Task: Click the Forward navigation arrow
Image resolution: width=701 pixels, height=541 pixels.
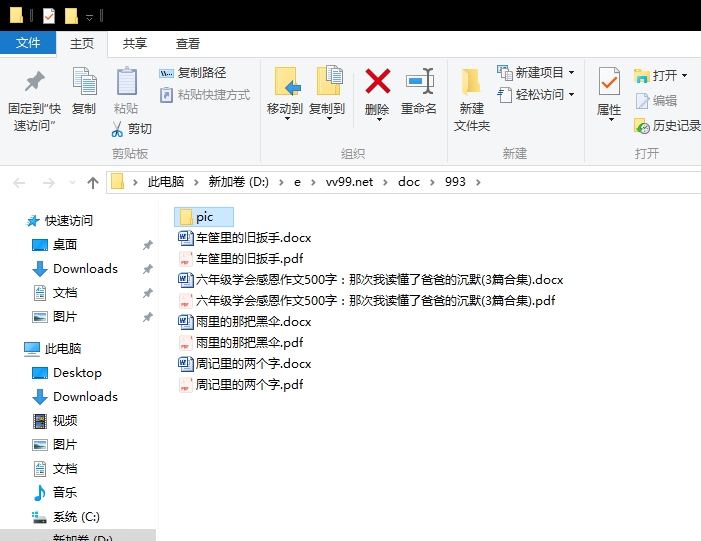Action: [x=48, y=182]
